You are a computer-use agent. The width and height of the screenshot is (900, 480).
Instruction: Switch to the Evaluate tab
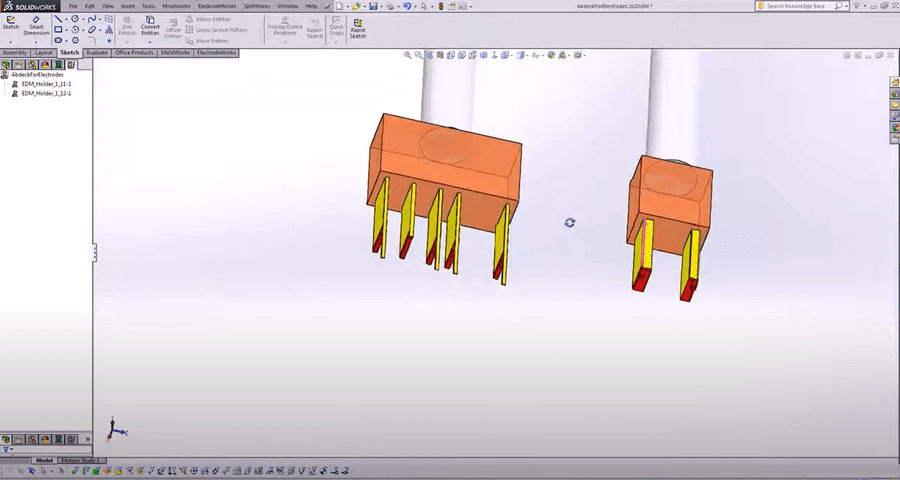(x=97, y=52)
